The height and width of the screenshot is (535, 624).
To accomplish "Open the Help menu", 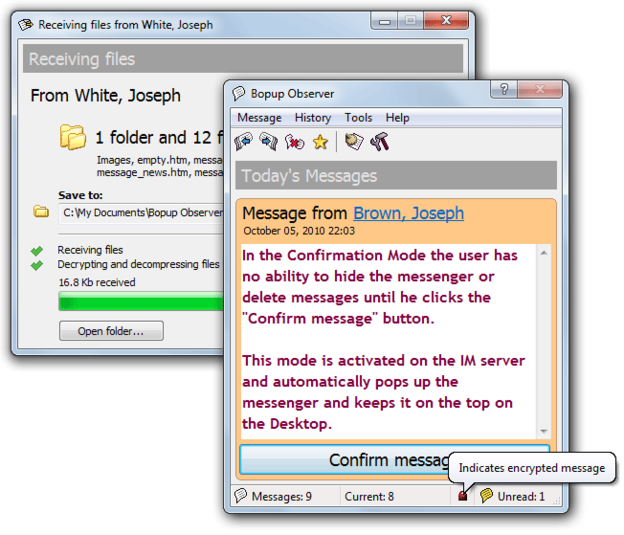I will (397, 117).
